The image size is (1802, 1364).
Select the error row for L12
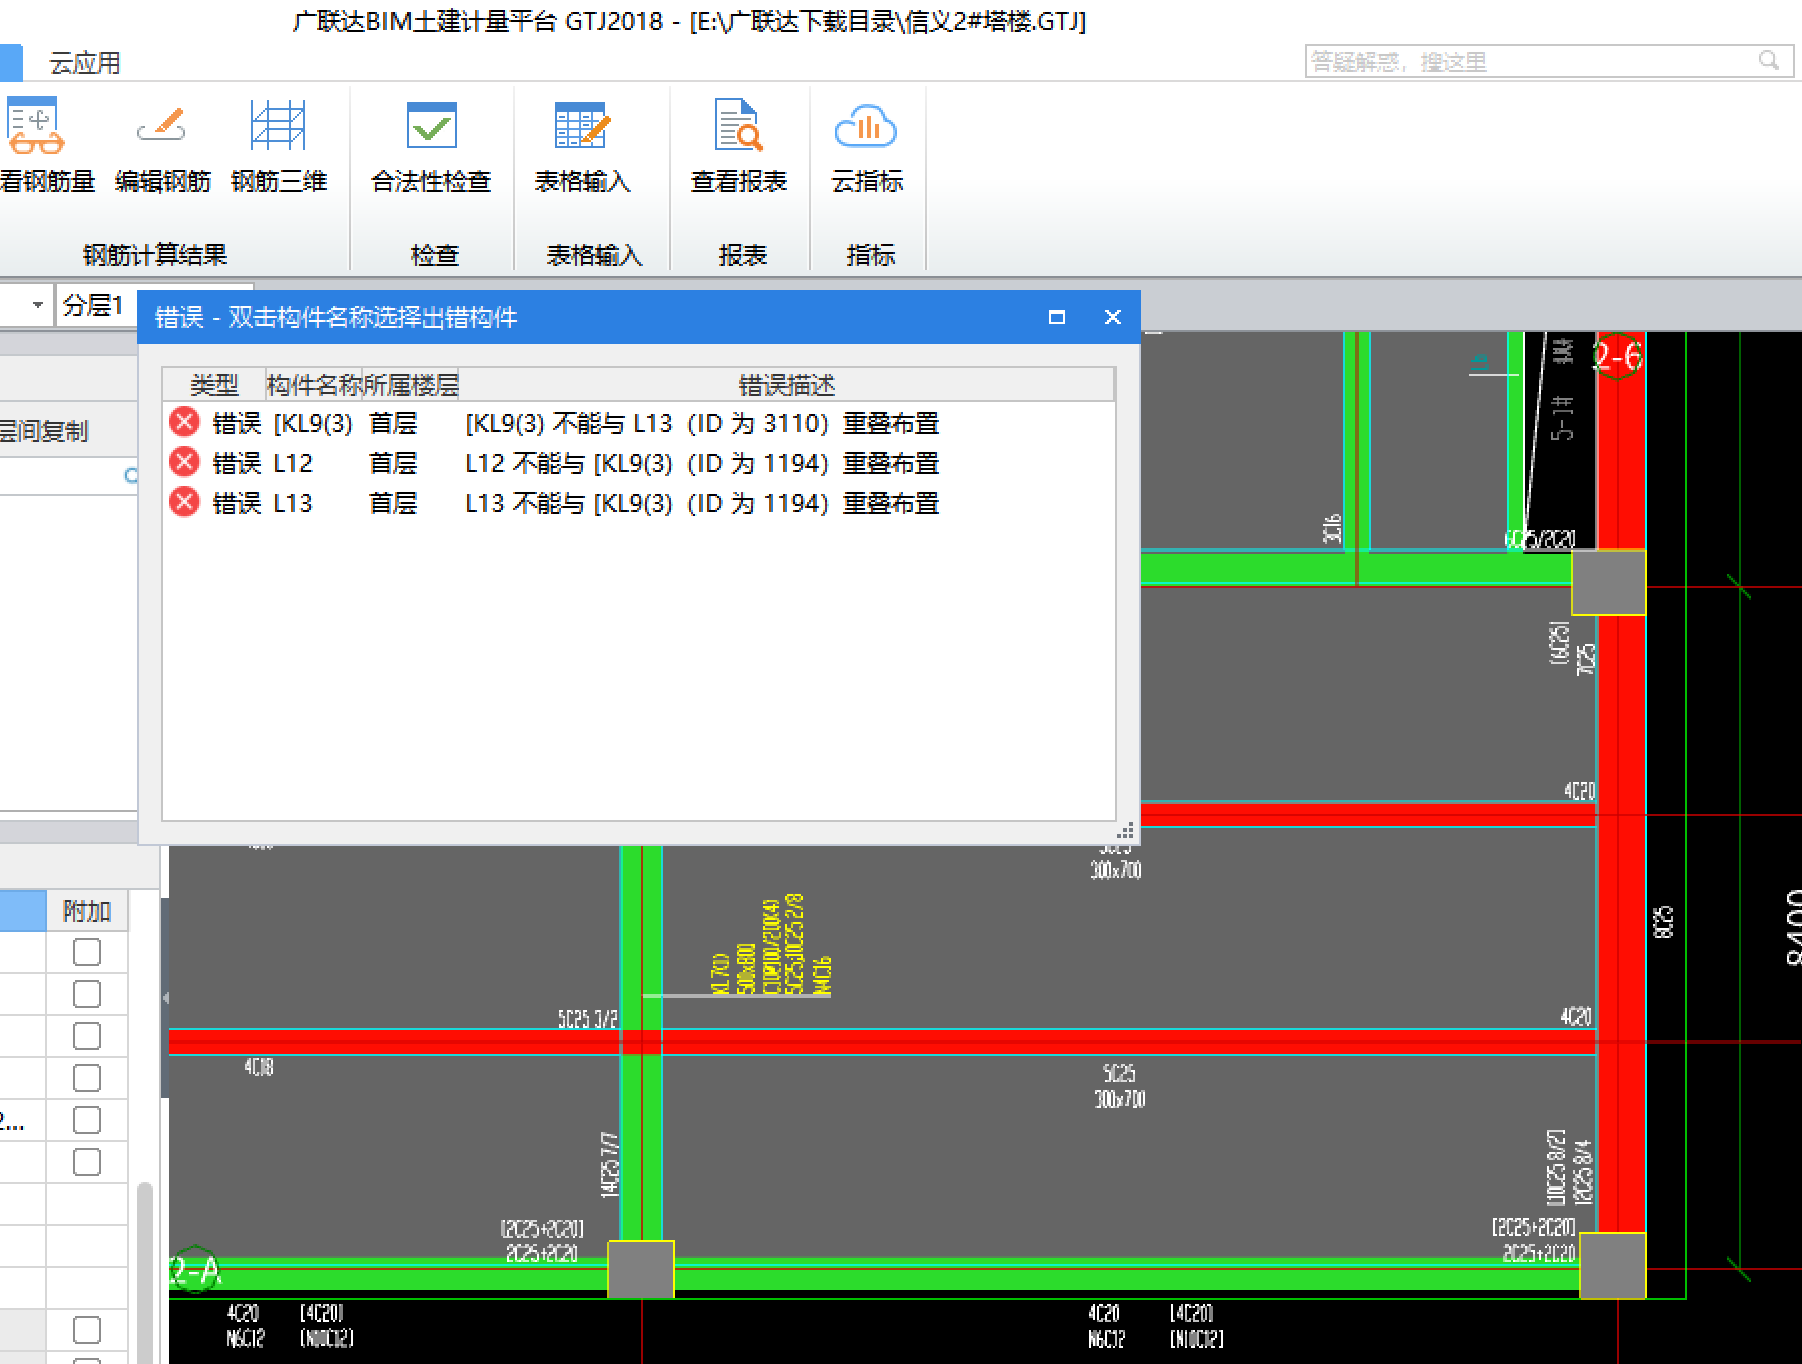tap(638, 463)
